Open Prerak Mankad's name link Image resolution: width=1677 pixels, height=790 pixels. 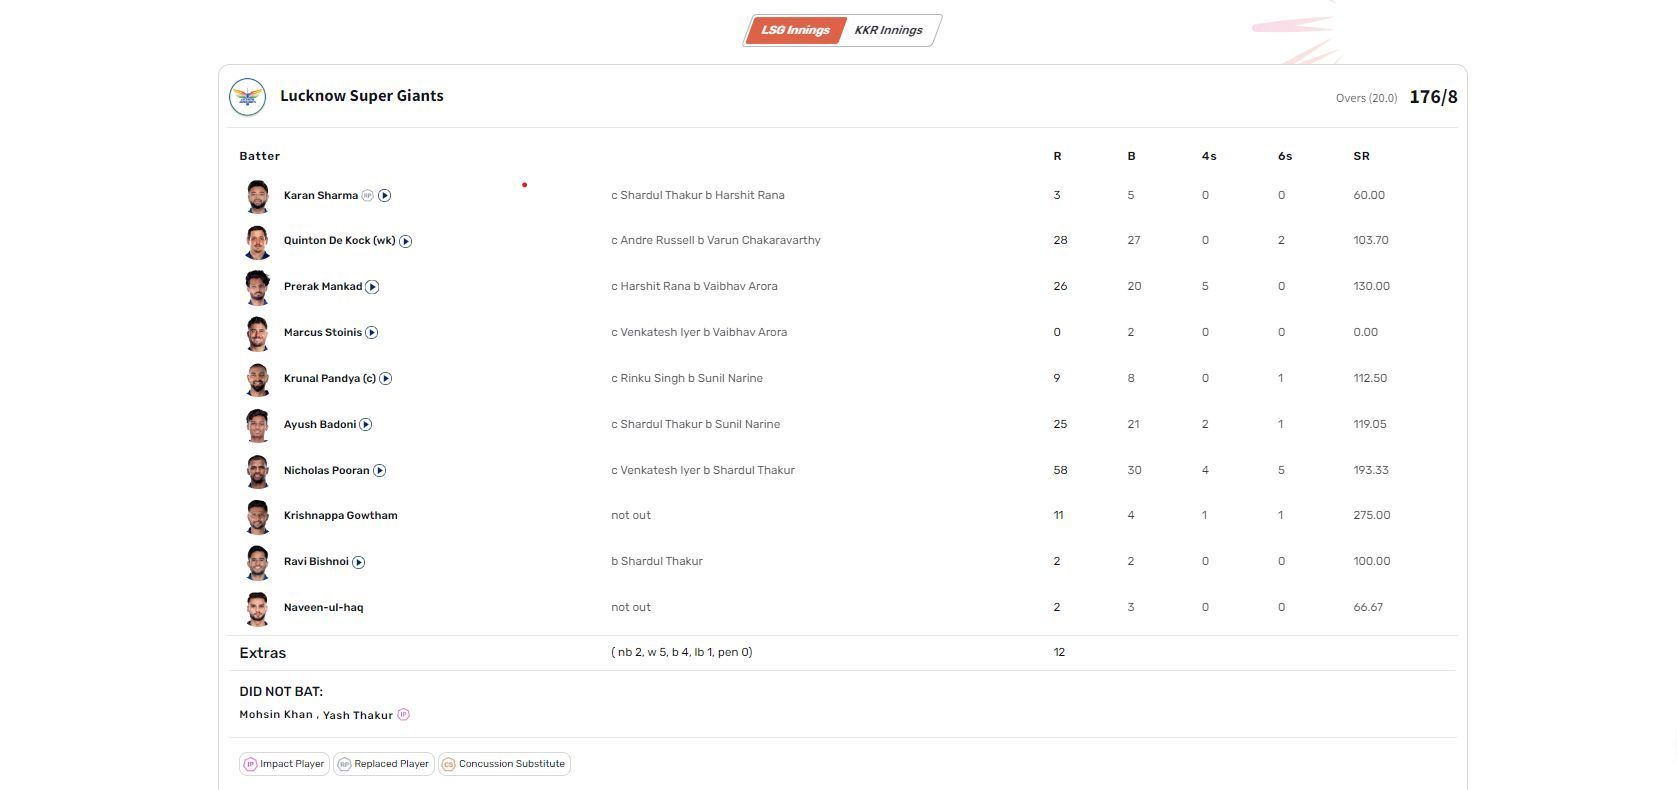click(323, 287)
